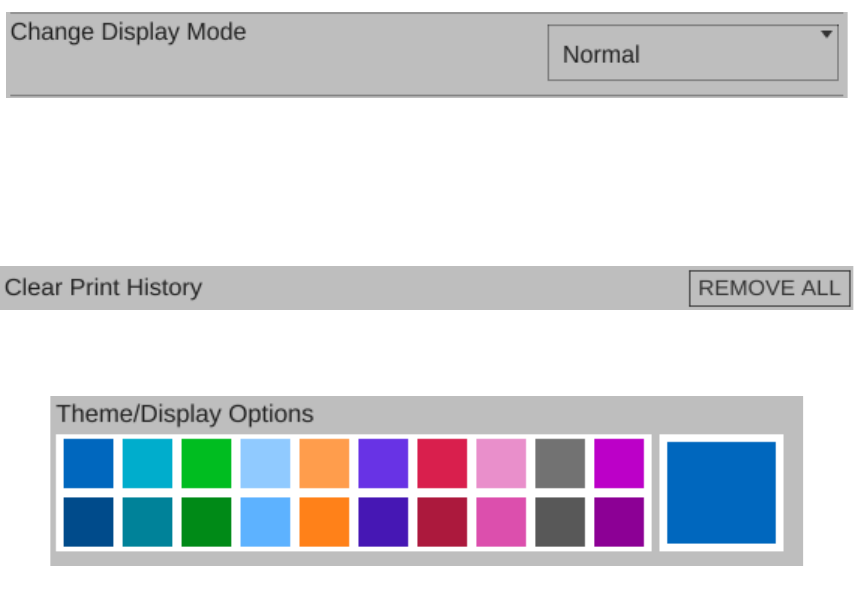Click the dropdown arrow beside Normal
This screenshot has height=594, width=854.
point(826,34)
